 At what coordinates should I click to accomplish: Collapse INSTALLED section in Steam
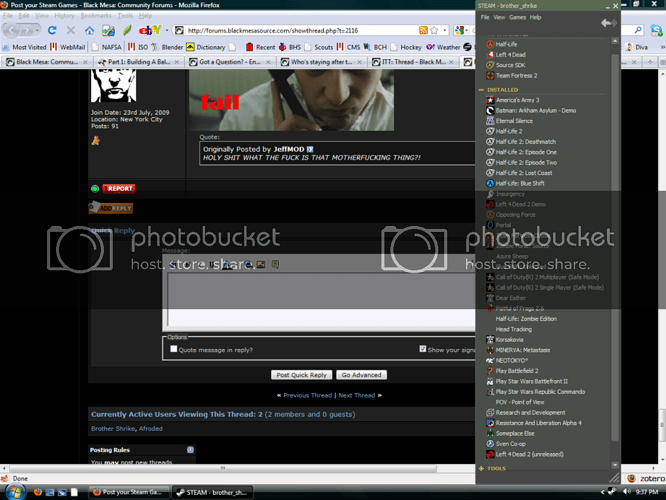pyautogui.click(x=481, y=90)
